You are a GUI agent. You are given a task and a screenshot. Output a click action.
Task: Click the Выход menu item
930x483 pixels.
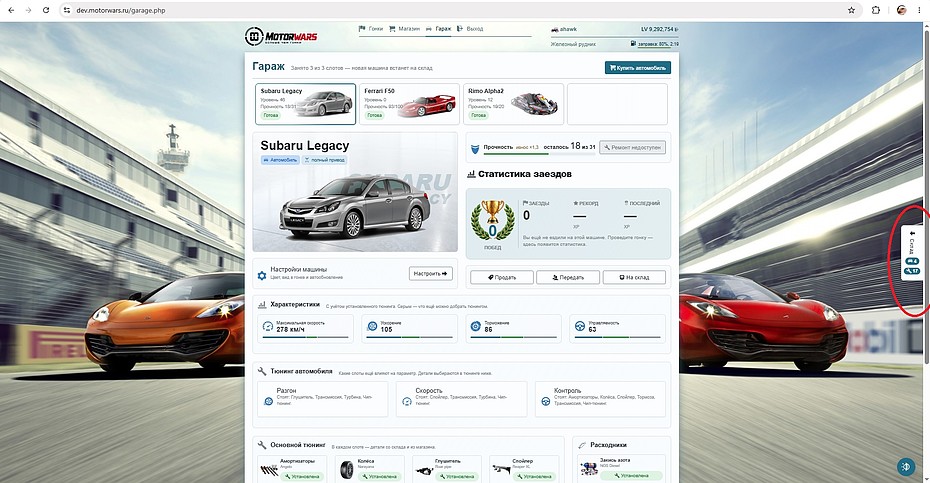click(x=470, y=28)
